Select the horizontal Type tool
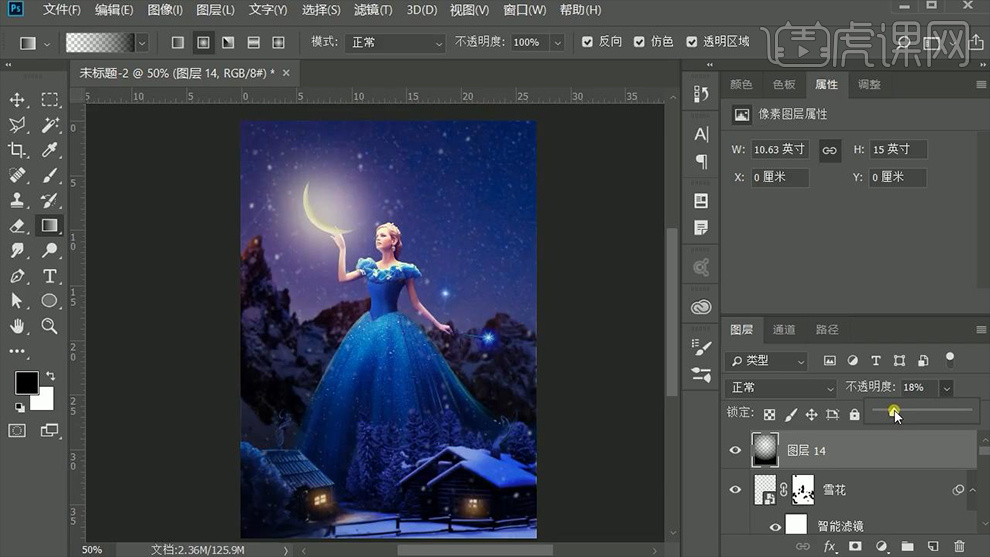The height and width of the screenshot is (557, 990). (x=49, y=276)
